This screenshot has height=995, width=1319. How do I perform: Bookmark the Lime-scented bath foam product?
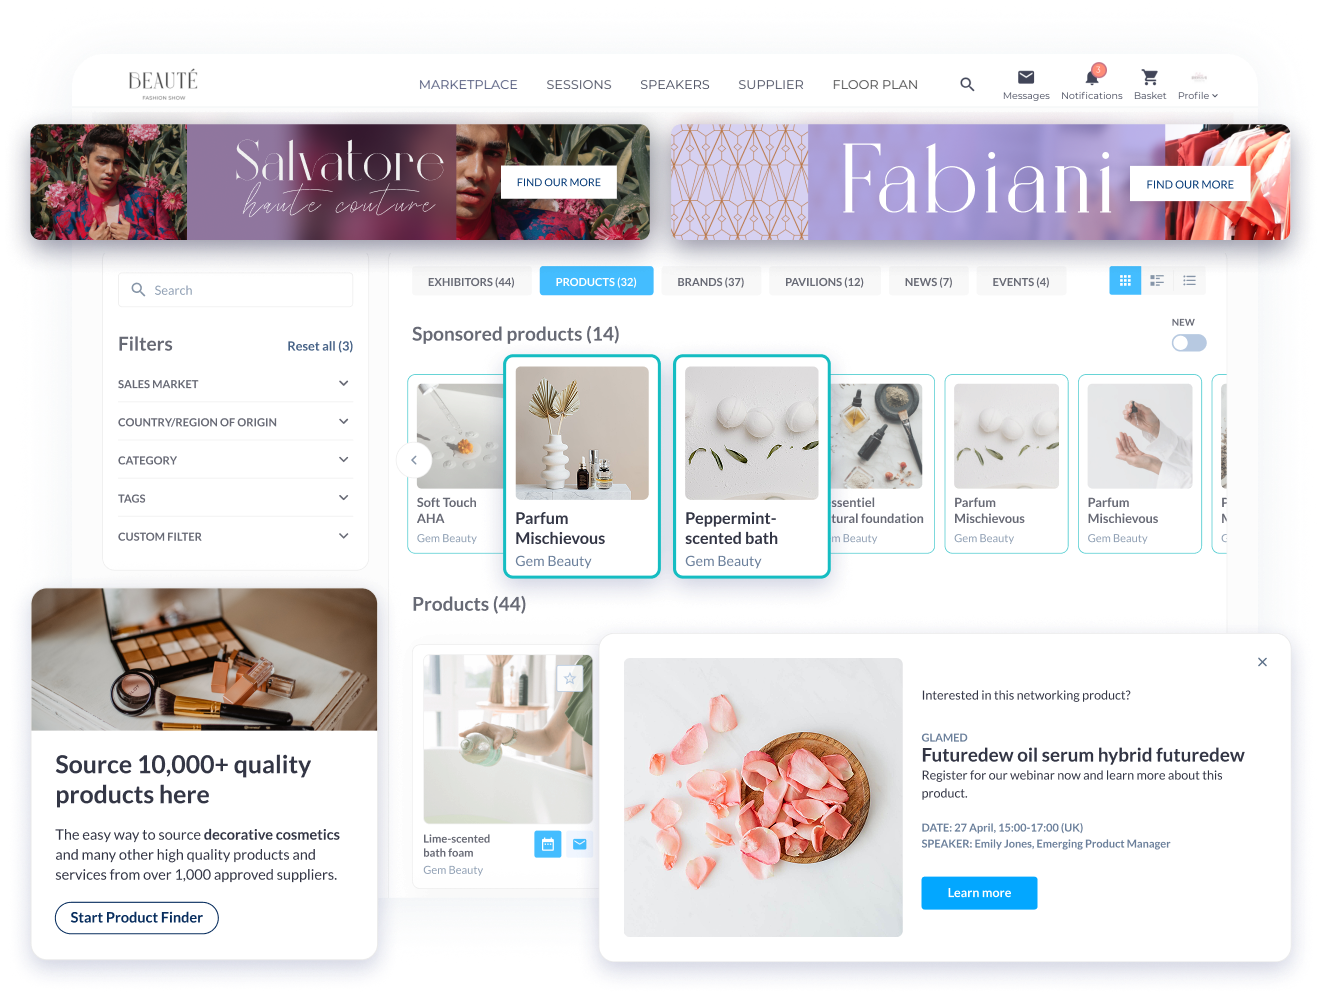click(x=570, y=679)
